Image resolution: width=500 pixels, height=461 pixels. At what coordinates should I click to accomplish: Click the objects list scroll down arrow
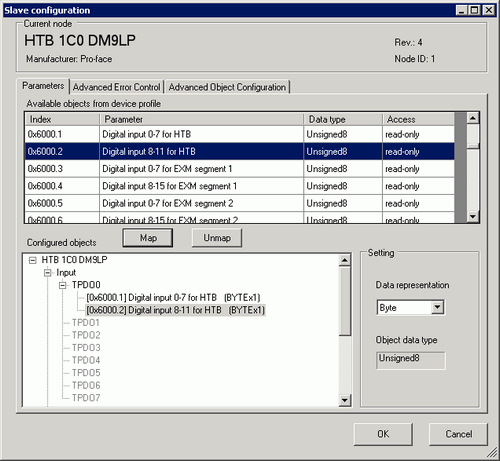point(473,216)
